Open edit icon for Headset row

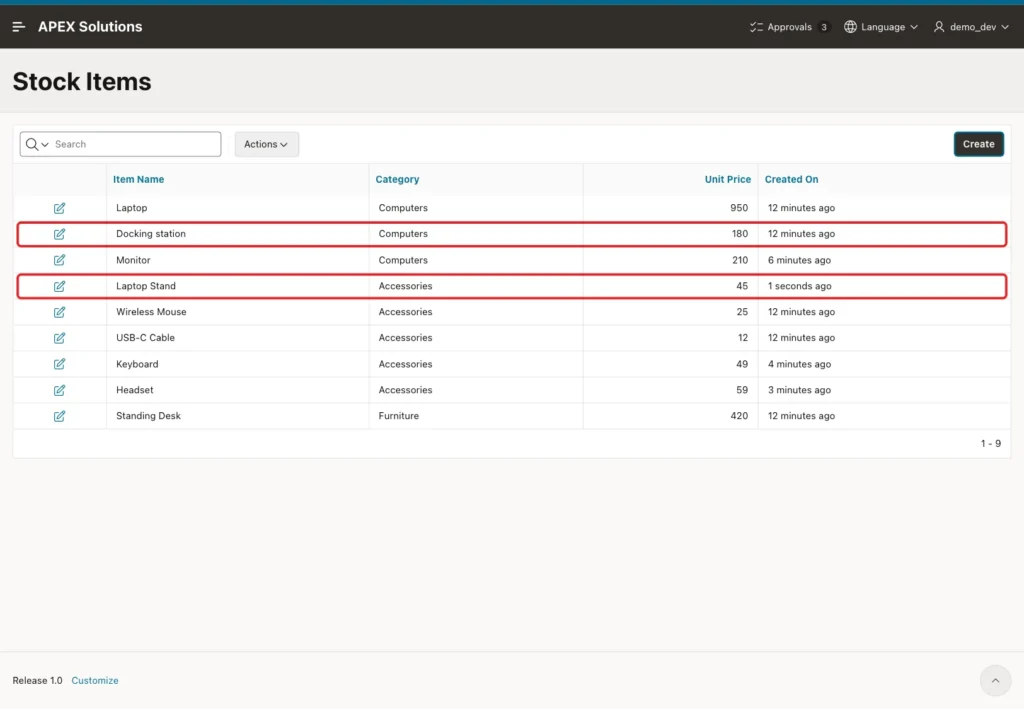pos(59,390)
